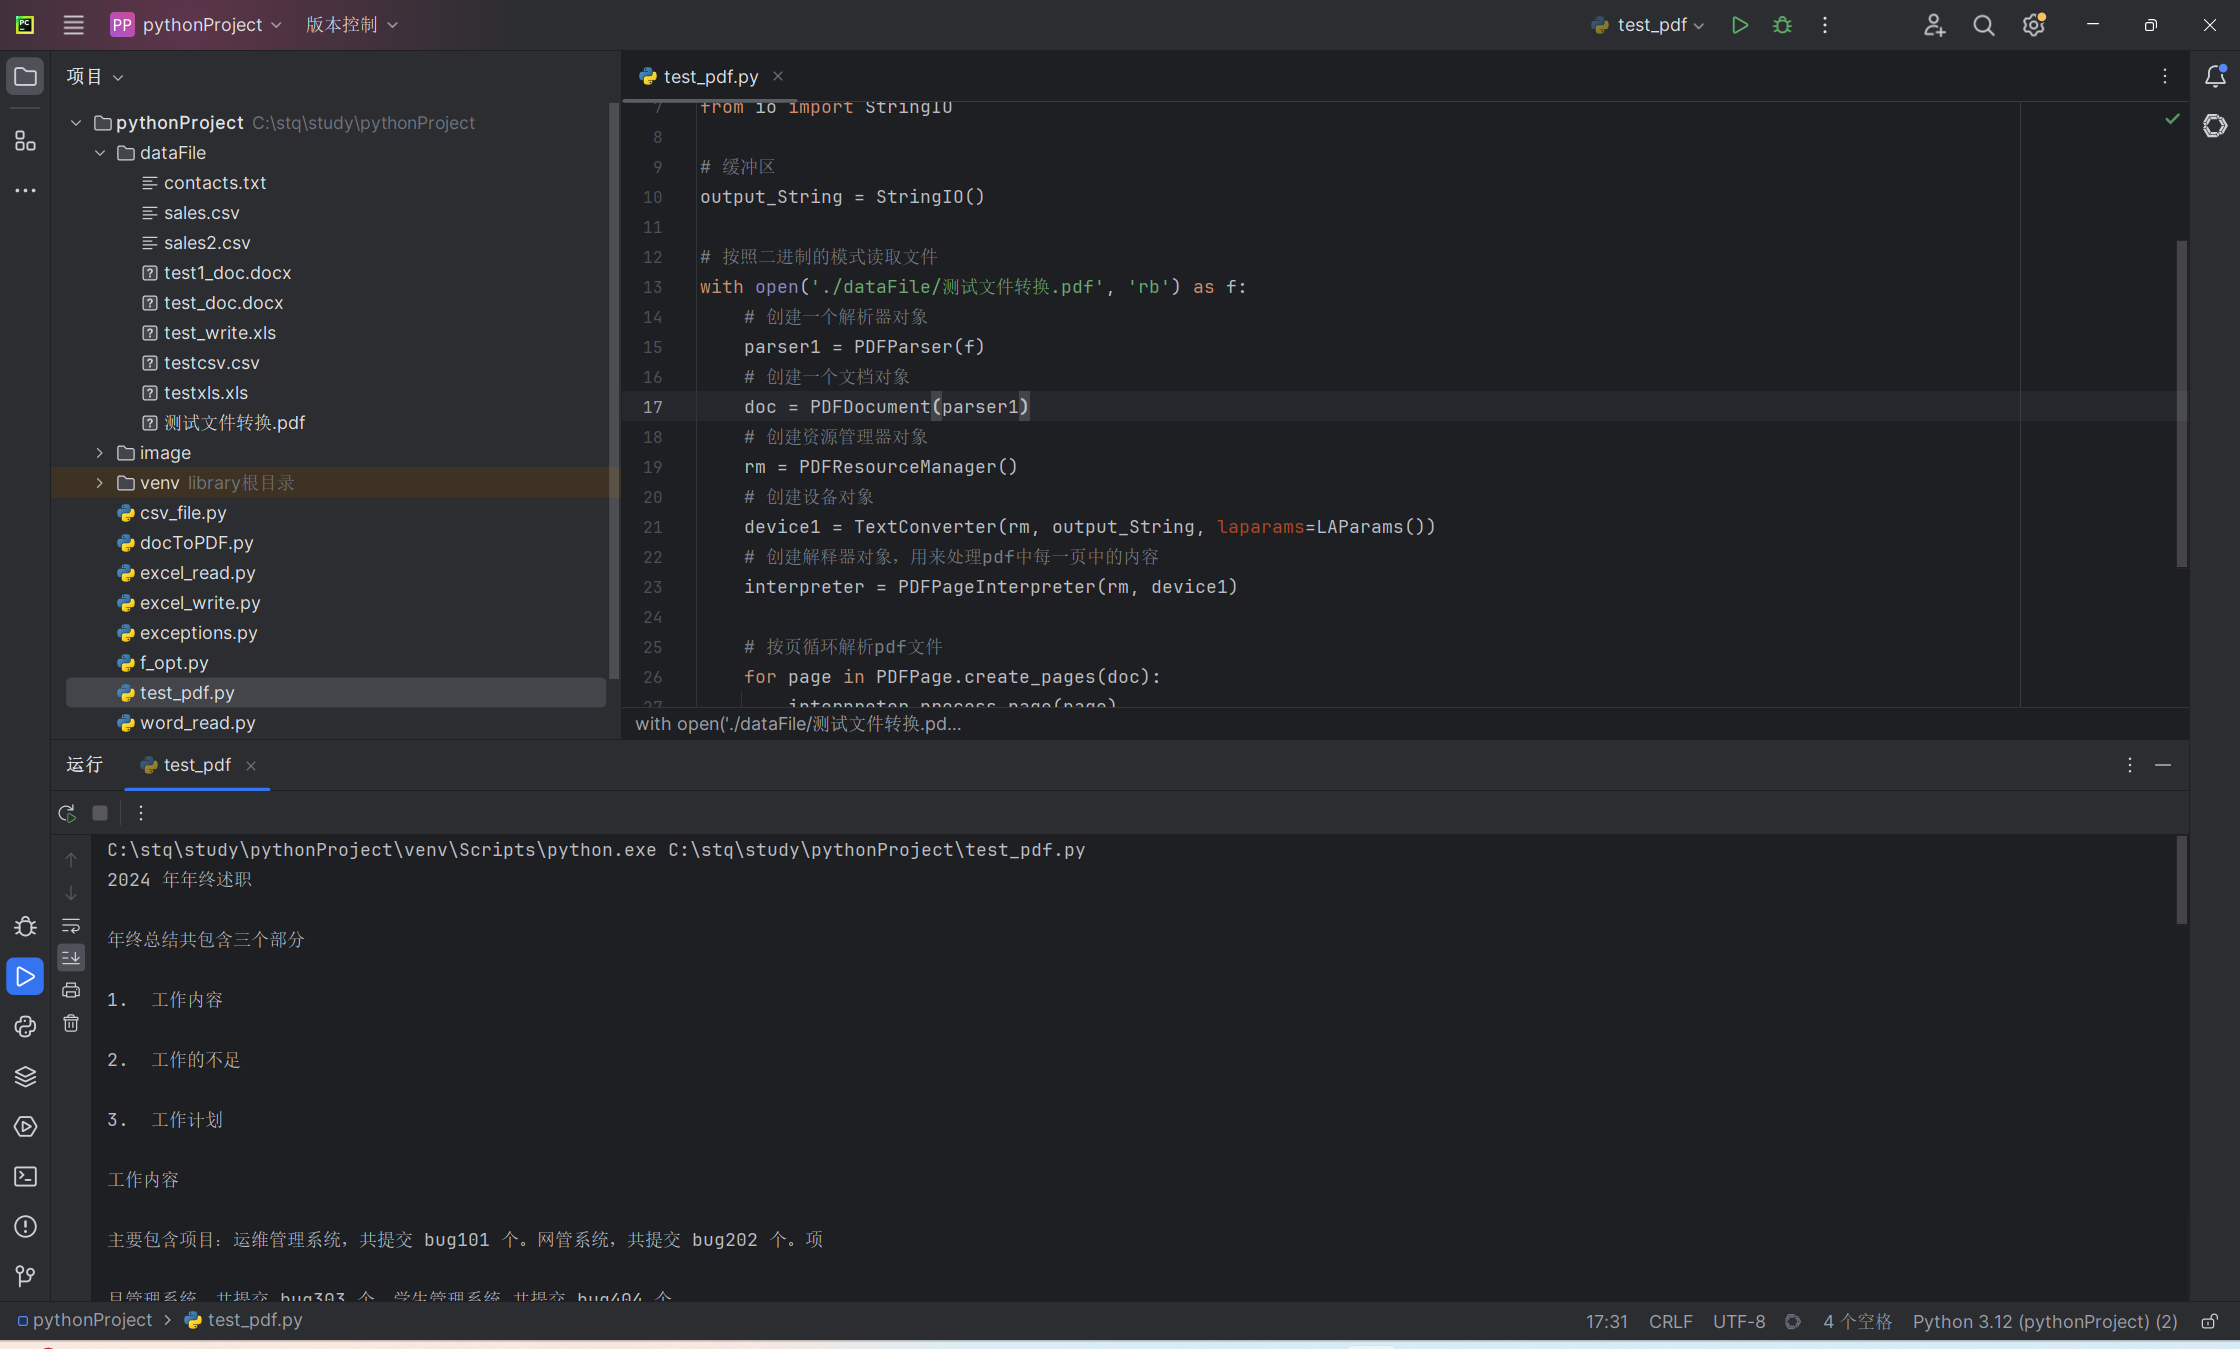
Task: Clear the run console output with the trash icon
Action: click(71, 1023)
